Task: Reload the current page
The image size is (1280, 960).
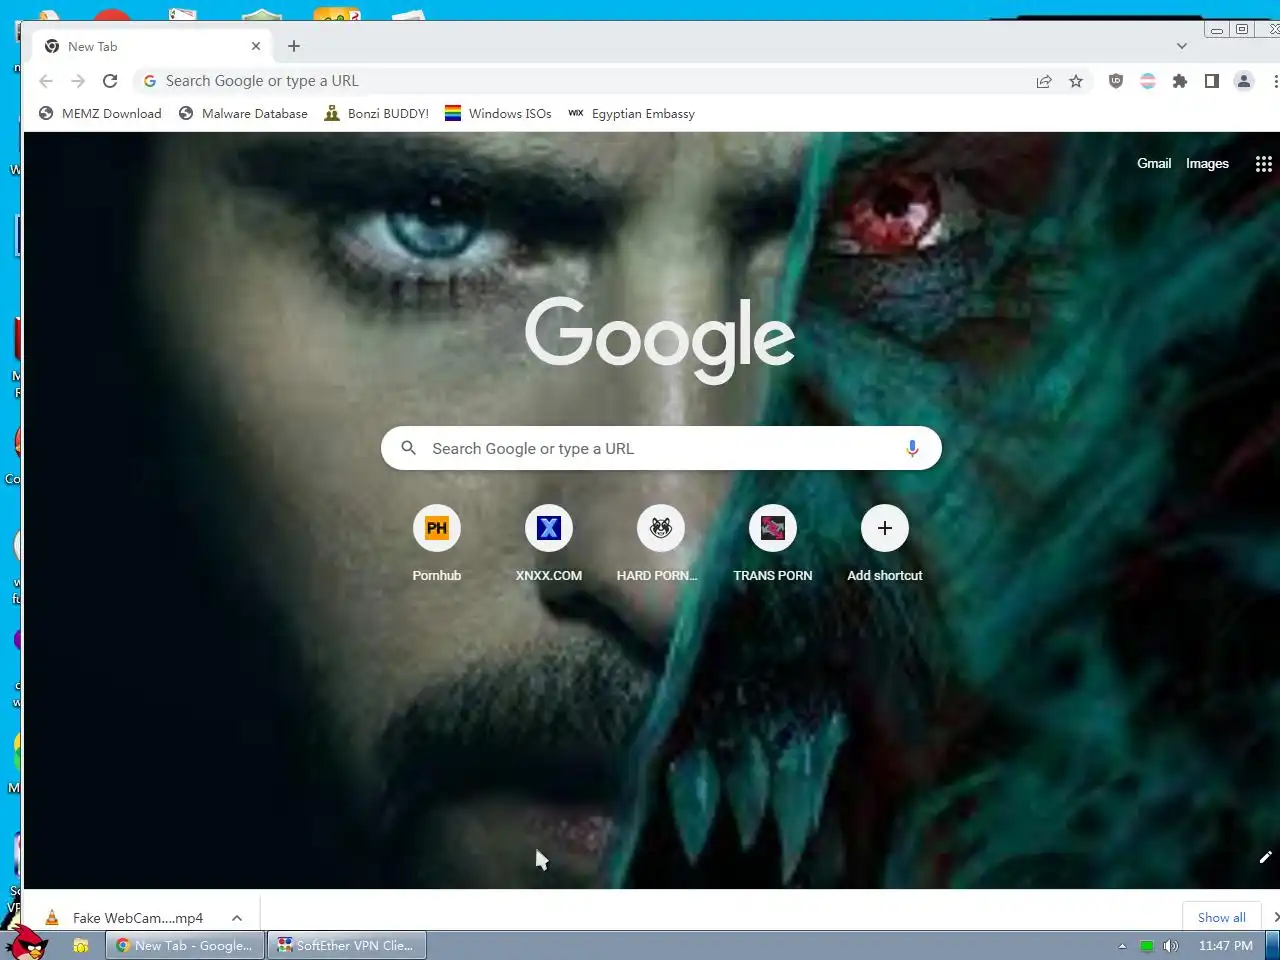Action: click(x=110, y=81)
